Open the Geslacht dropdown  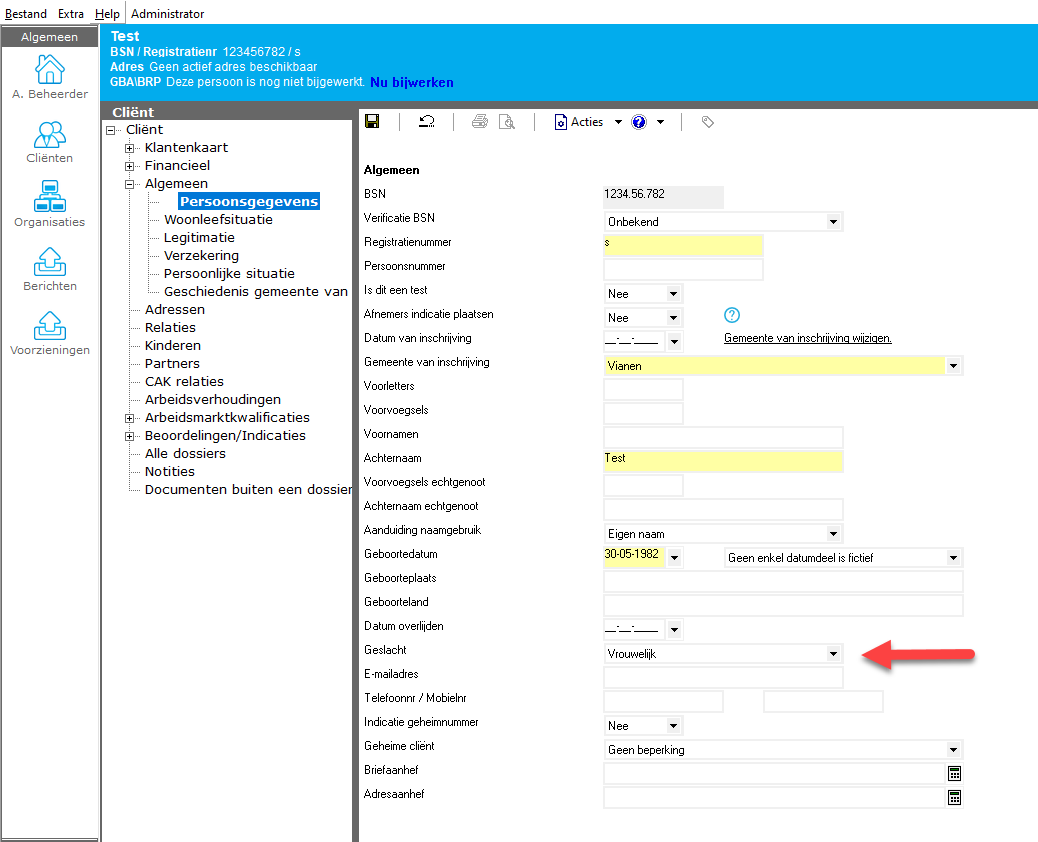833,654
